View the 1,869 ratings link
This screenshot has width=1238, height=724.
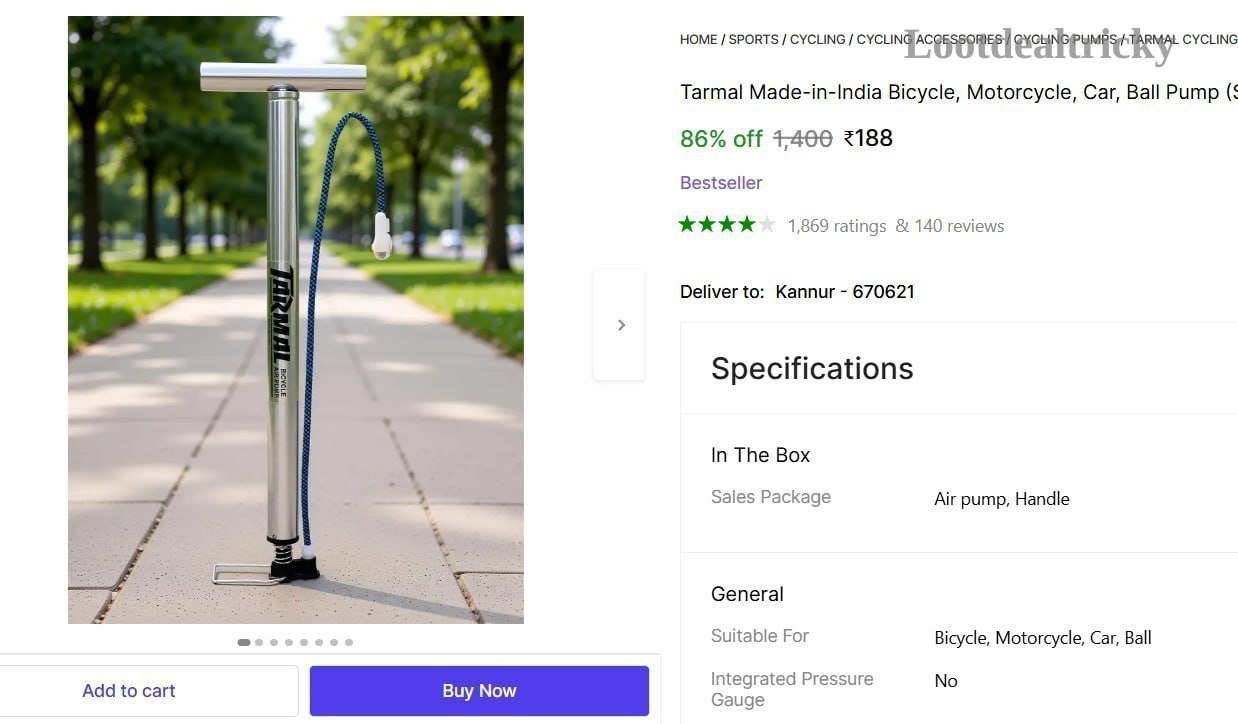click(x=837, y=226)
